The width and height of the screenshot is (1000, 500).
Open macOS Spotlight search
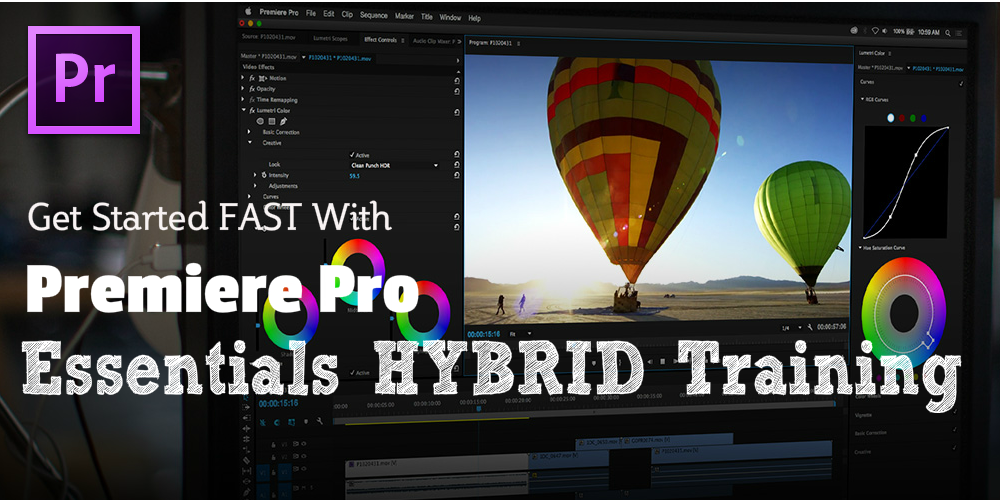click(x=948, y=33)
